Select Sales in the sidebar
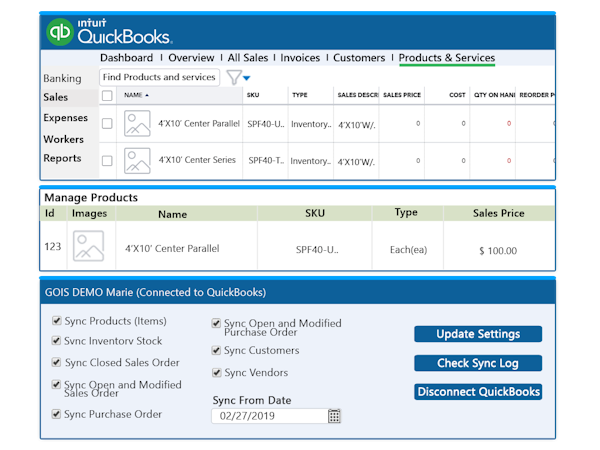This screenshot has width=600, height=450. 55,97
